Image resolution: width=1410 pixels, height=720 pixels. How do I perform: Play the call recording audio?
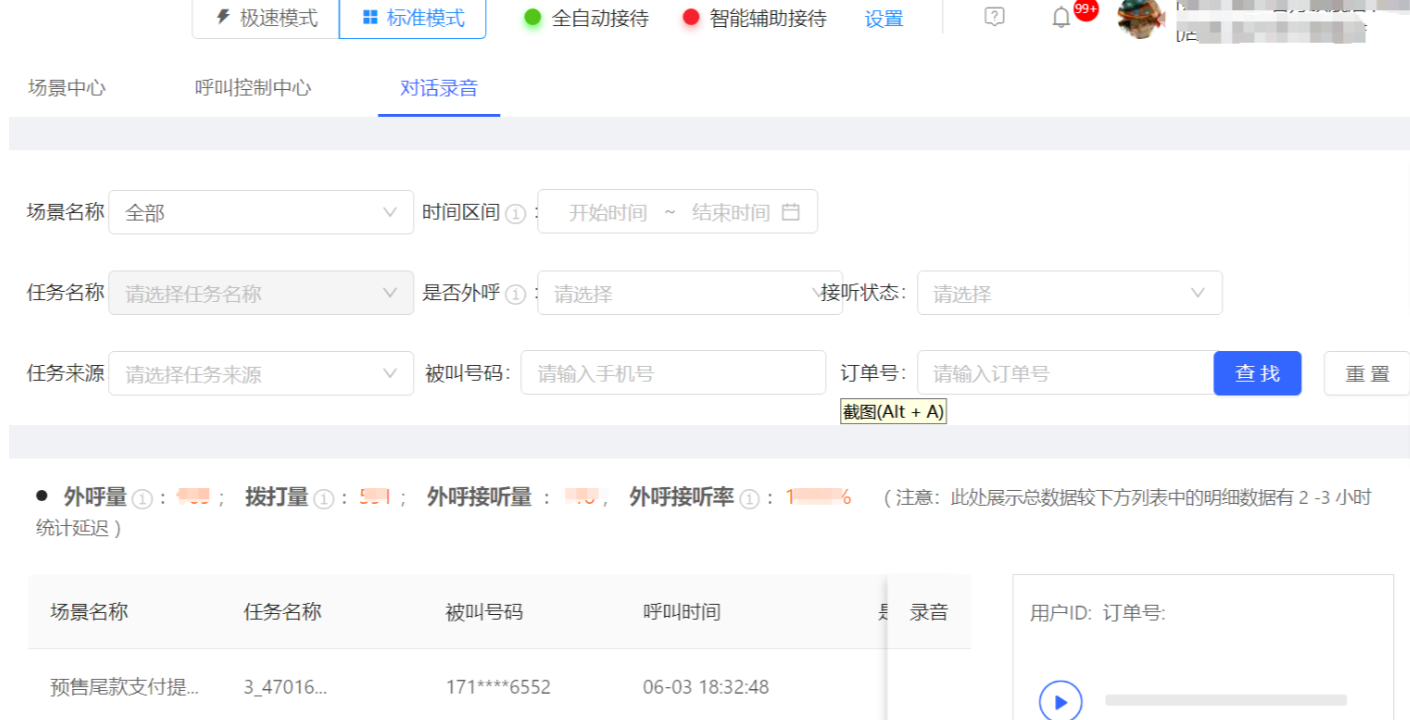pos(1060,701)
